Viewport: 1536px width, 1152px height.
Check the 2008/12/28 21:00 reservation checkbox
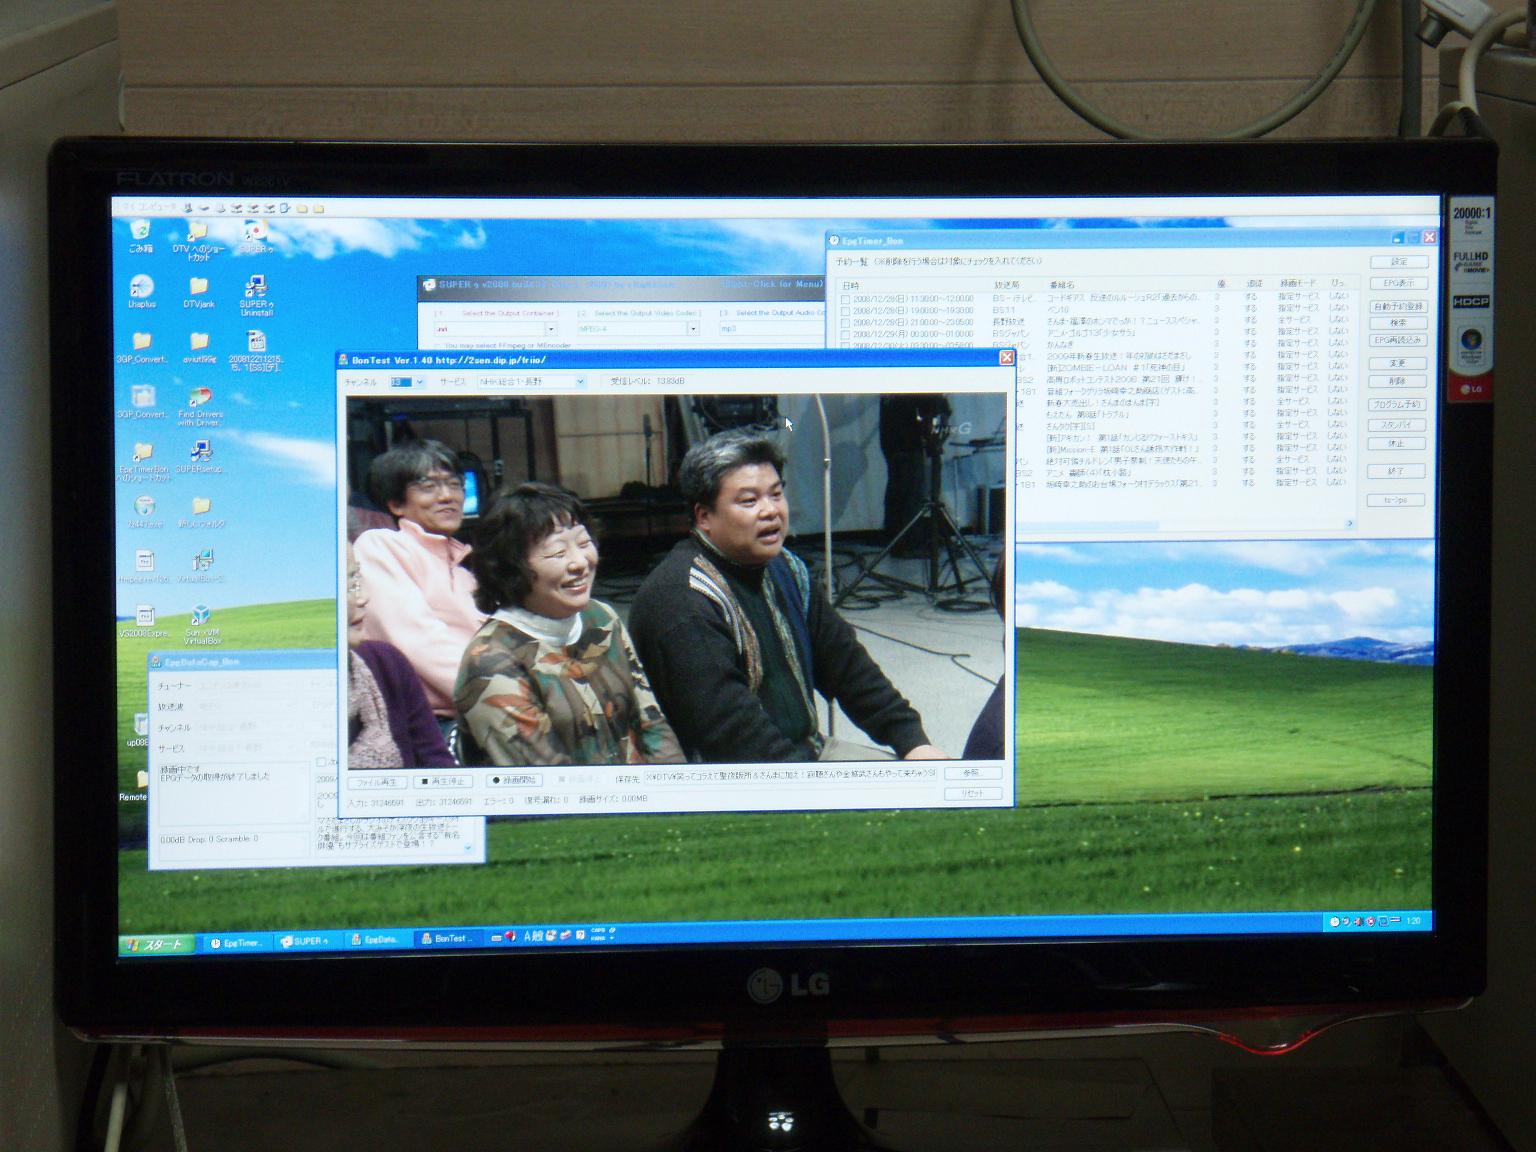pyautogui.click(x=846, y=323)
